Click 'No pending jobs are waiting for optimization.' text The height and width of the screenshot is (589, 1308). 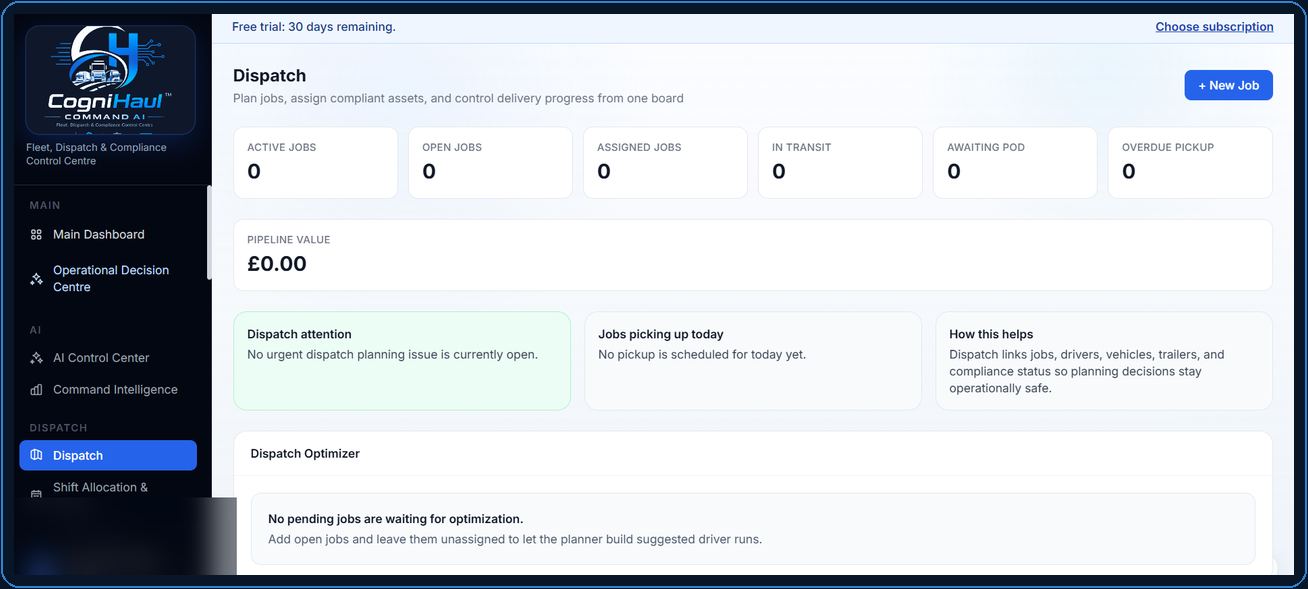396,519
